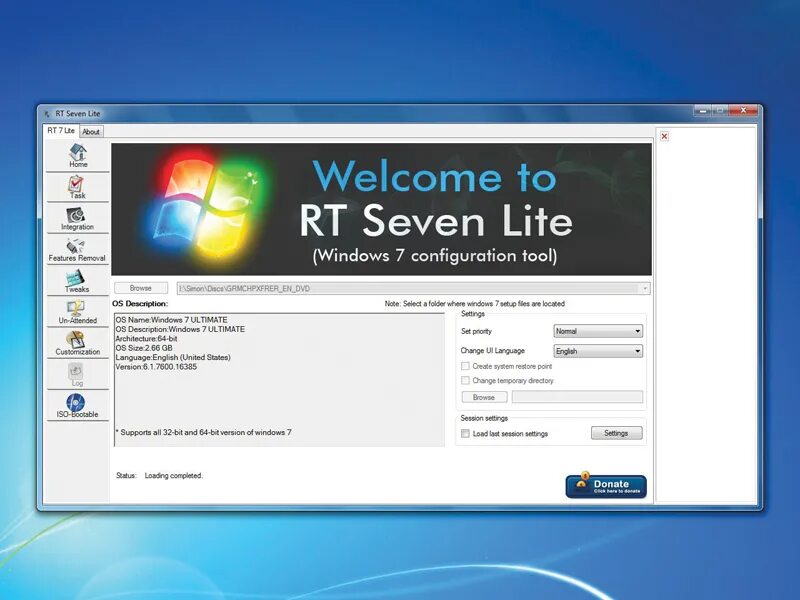Image resolution: width=800 pixels, height=600 pixels.
Task: Click the RT Seven Lite title bar icon
Action: click(47, 114)
